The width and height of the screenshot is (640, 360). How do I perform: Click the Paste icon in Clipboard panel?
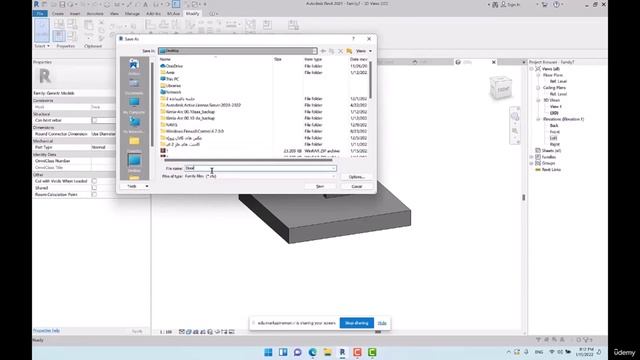pyautogui.click(x=88, y=25)
